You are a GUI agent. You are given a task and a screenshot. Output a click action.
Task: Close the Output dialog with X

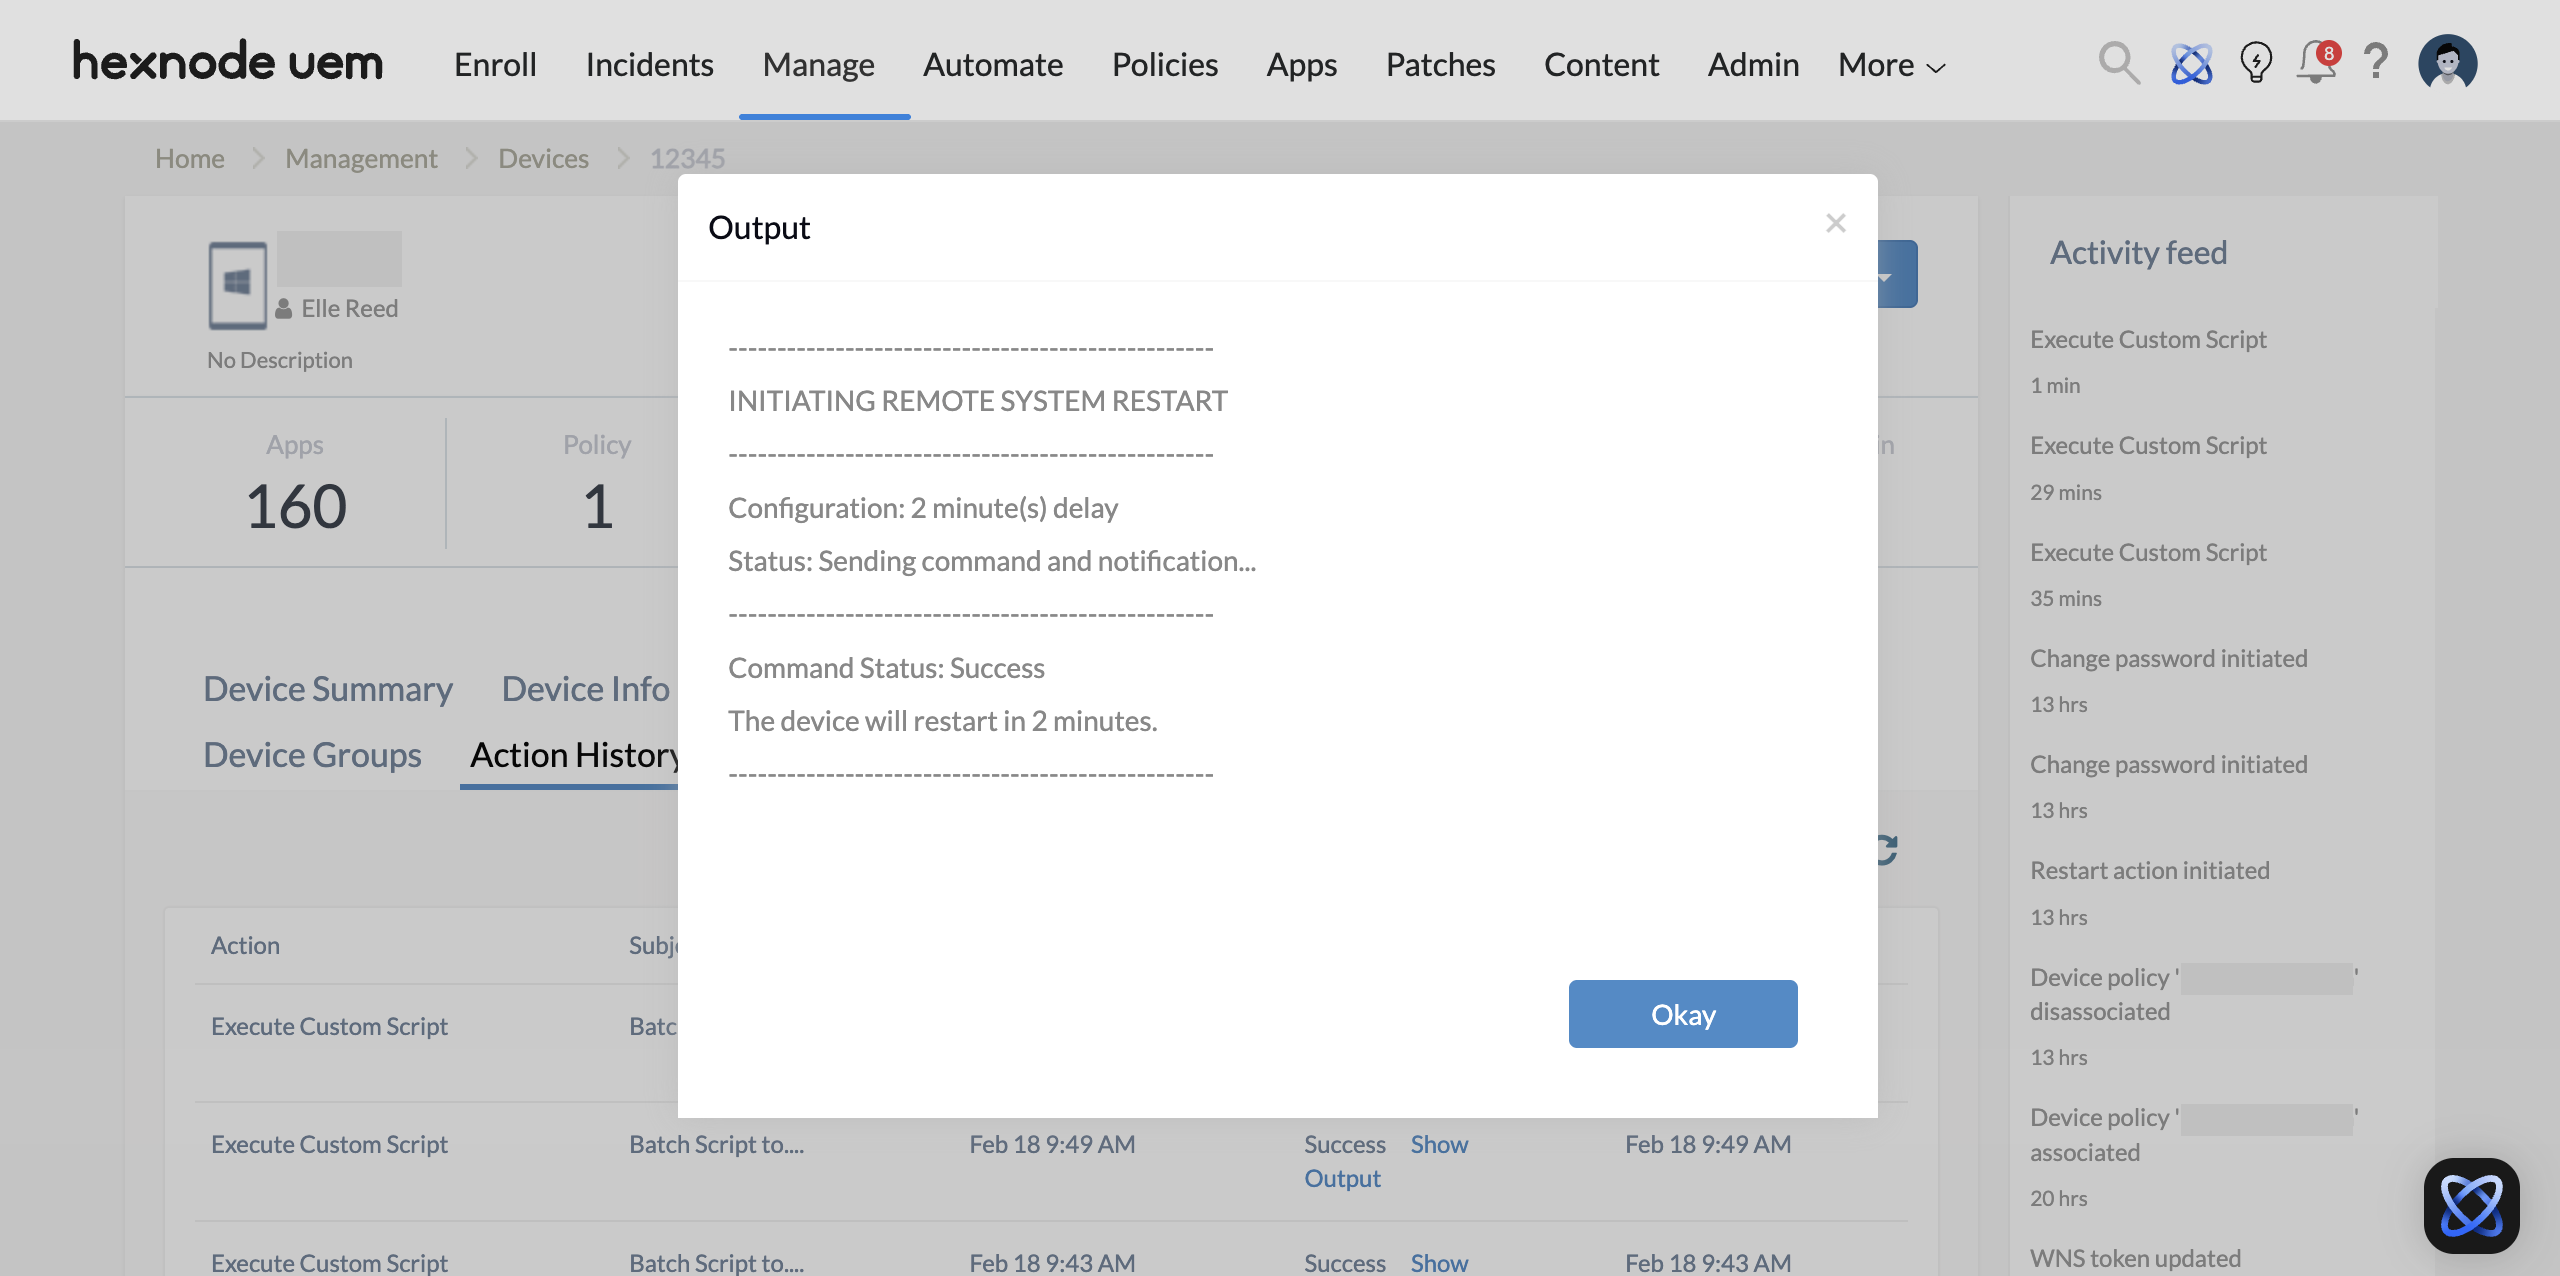(1835, 223)
